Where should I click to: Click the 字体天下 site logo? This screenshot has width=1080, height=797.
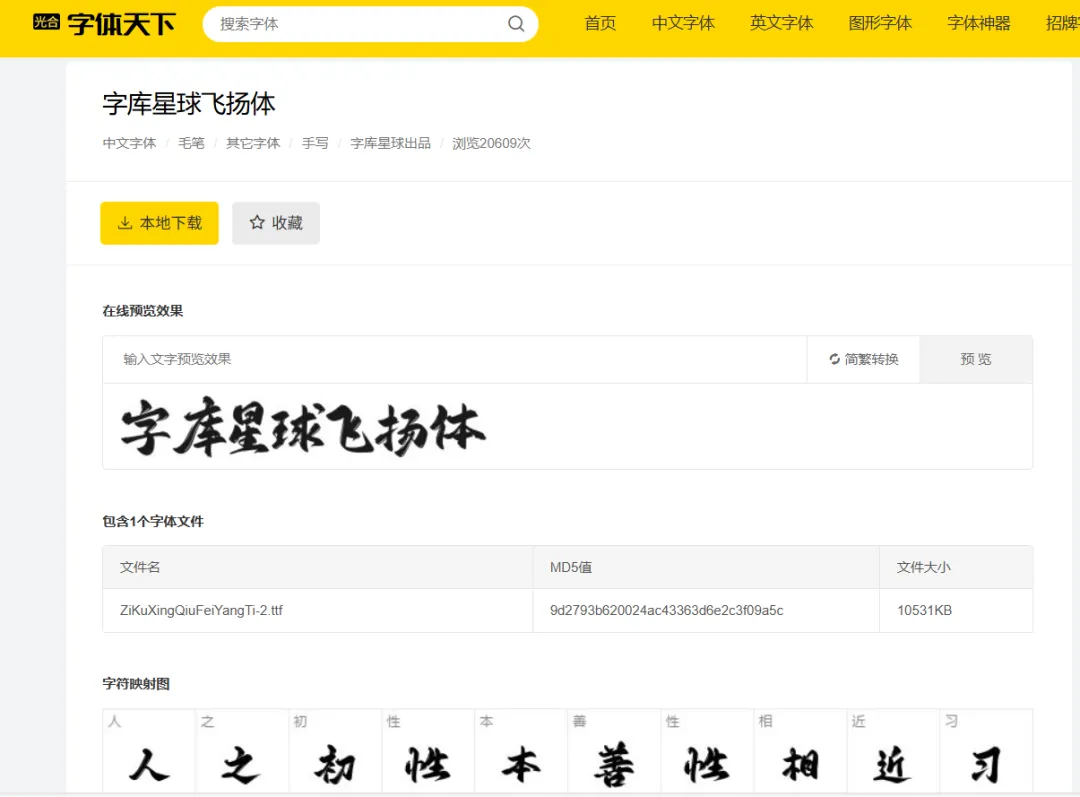point(104,24)
